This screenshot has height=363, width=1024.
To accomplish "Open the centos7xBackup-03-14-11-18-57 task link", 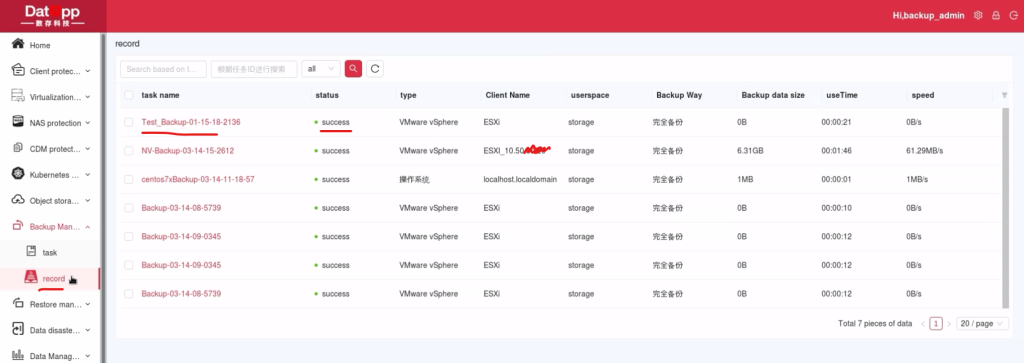I will [x=198, y=180].
